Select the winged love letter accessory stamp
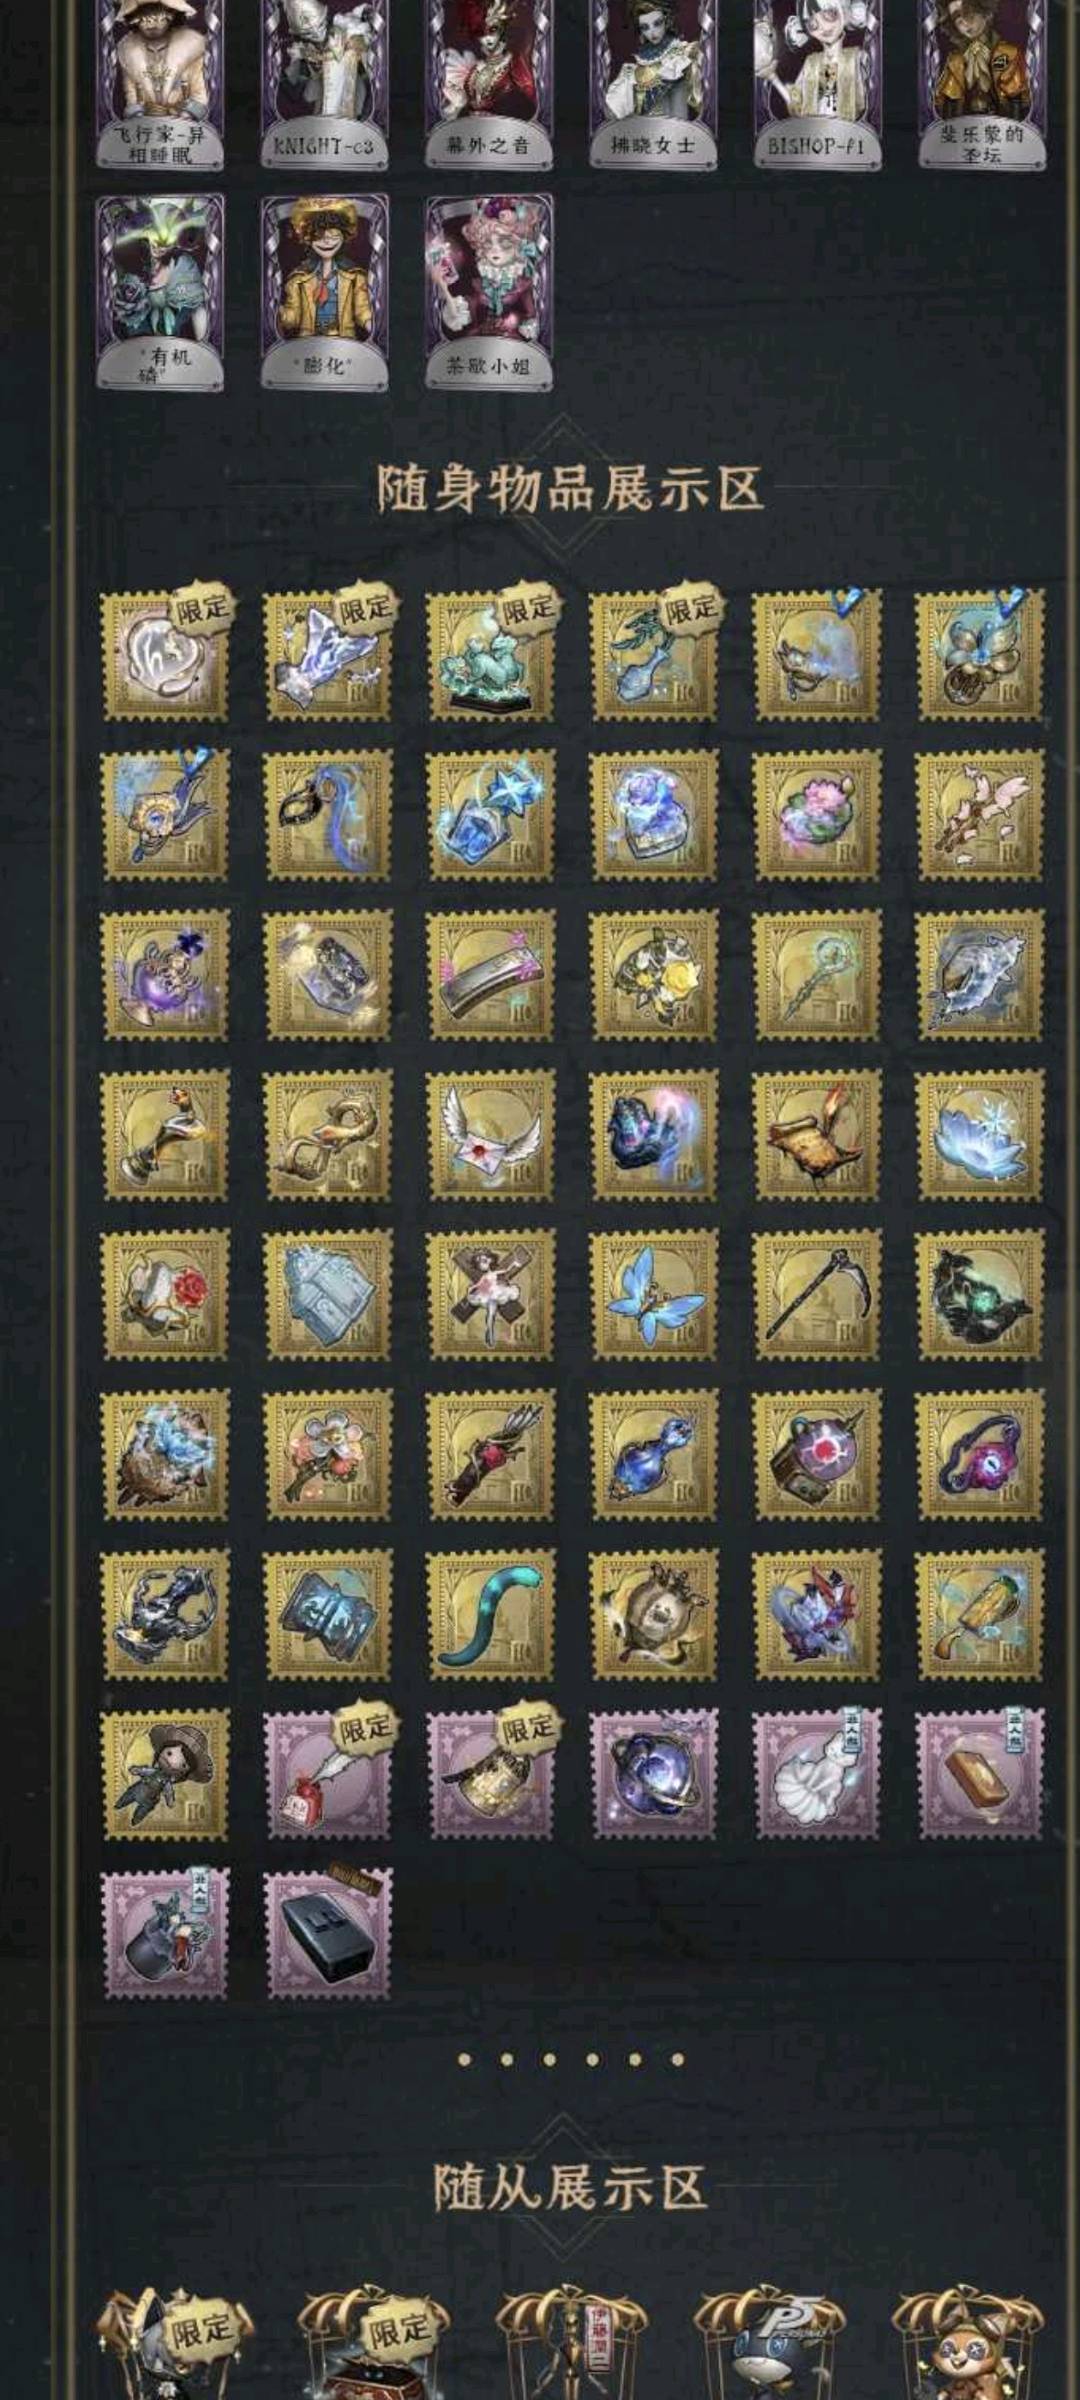 point(490,1135)
